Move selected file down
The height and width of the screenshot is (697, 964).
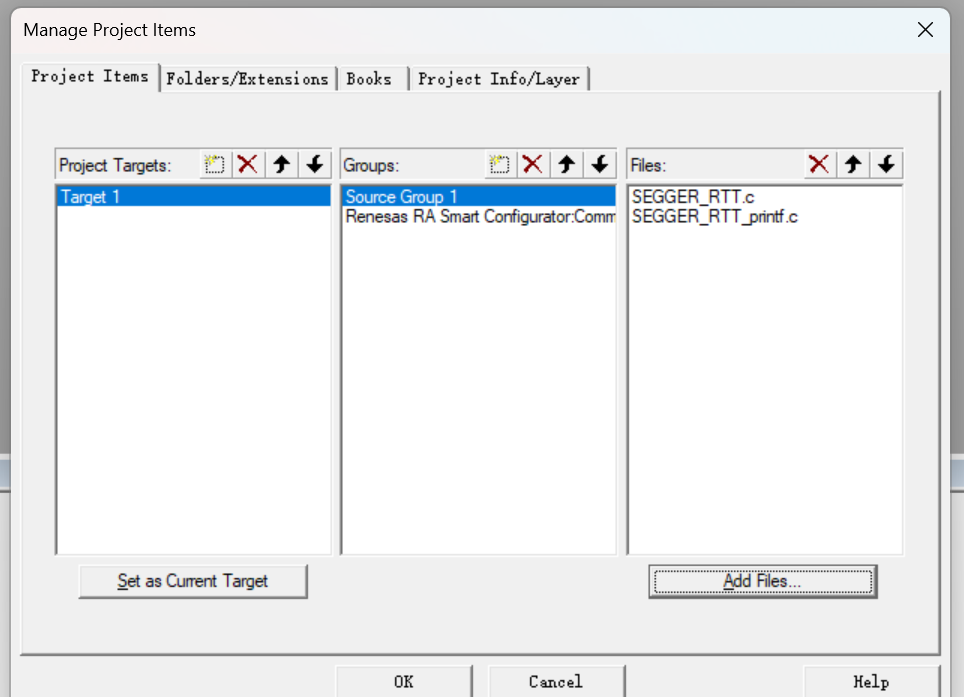click(887, 165)
